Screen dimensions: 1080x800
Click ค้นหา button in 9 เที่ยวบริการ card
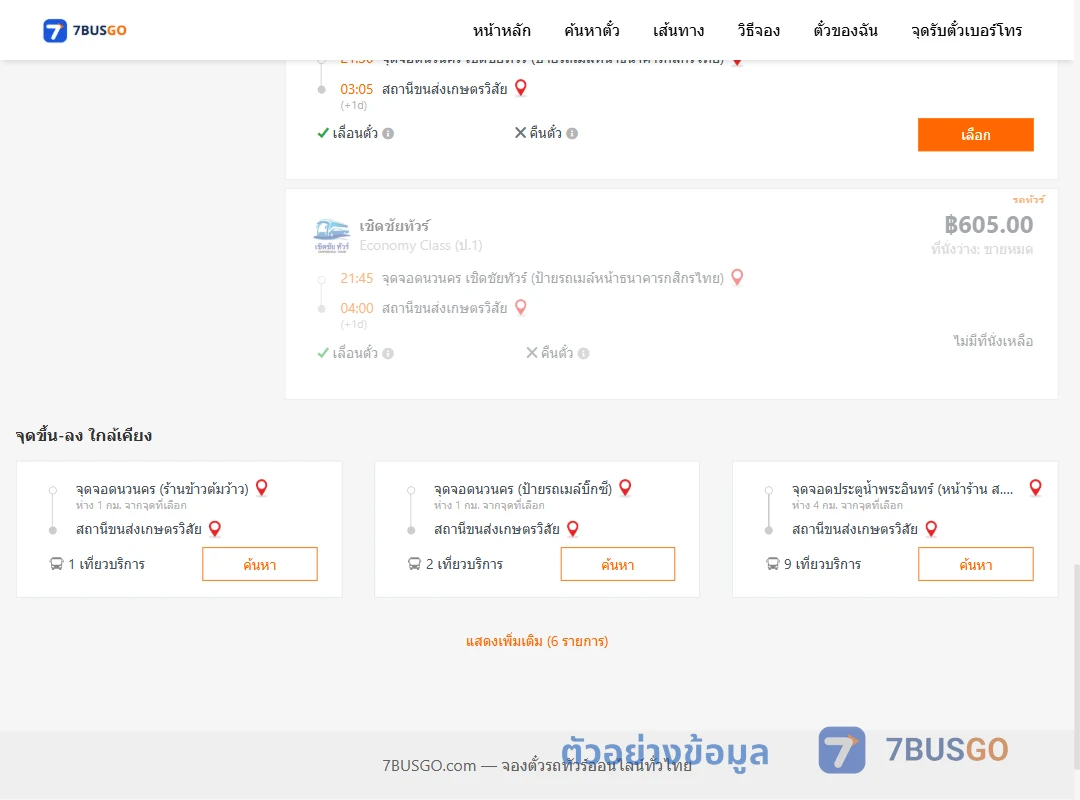click(975, 564)
